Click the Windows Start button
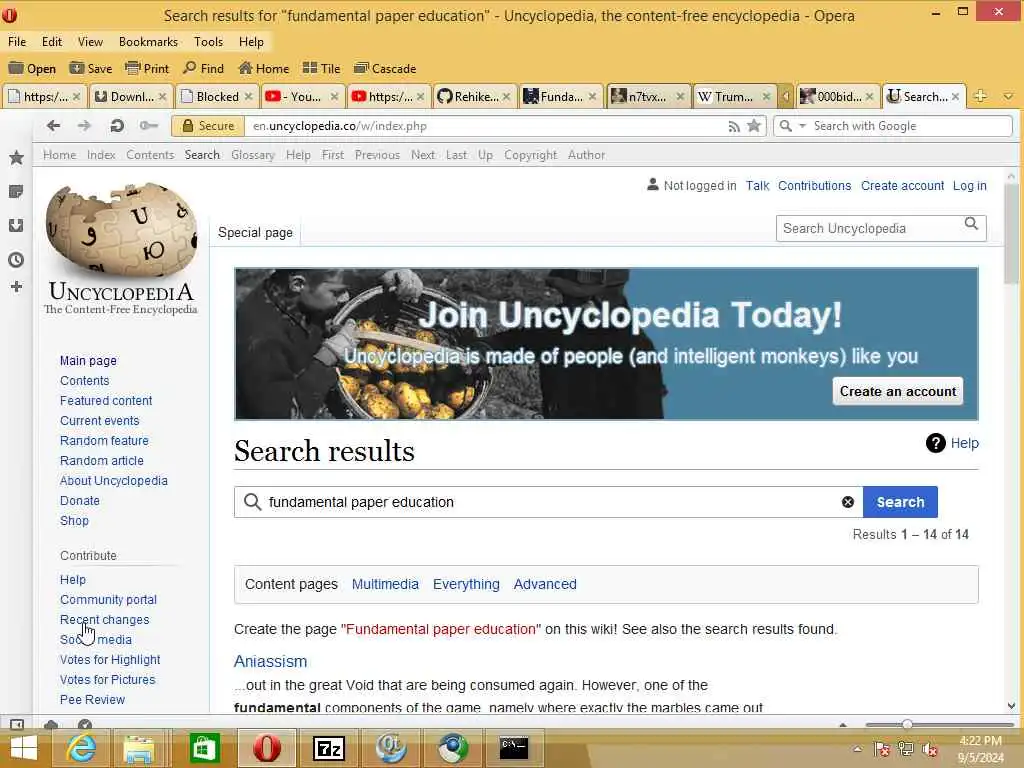Viewport: 1024px width, 768px height. pyautogui.click(x=24, y=748)
